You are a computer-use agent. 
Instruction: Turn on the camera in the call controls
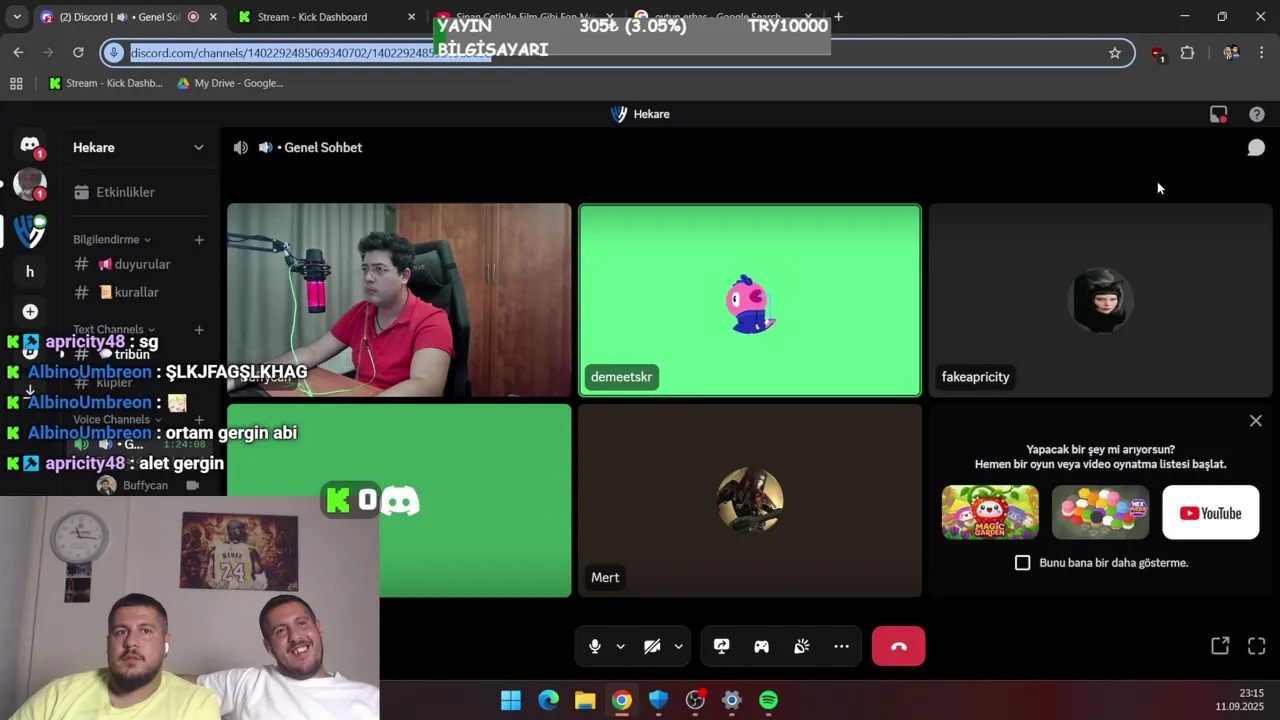pos(652,646)
